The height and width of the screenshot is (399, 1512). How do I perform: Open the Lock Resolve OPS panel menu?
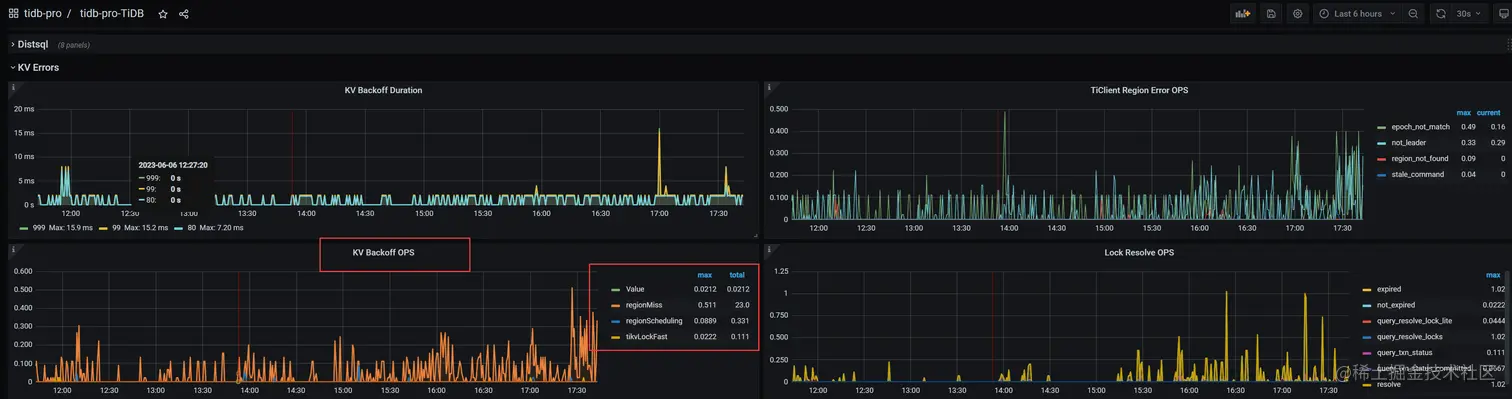1139,253
